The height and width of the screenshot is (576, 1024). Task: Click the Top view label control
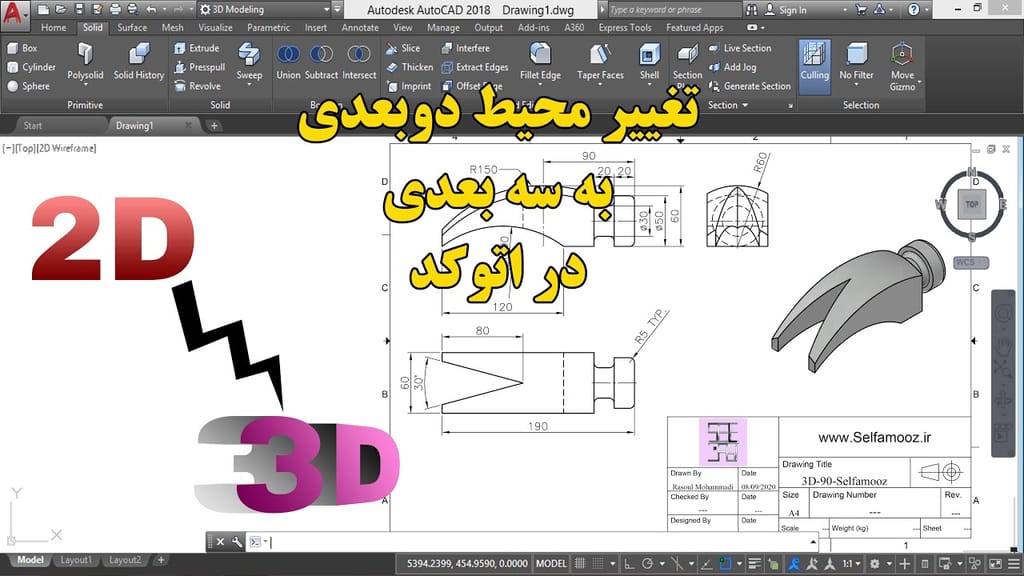[25, 148]
